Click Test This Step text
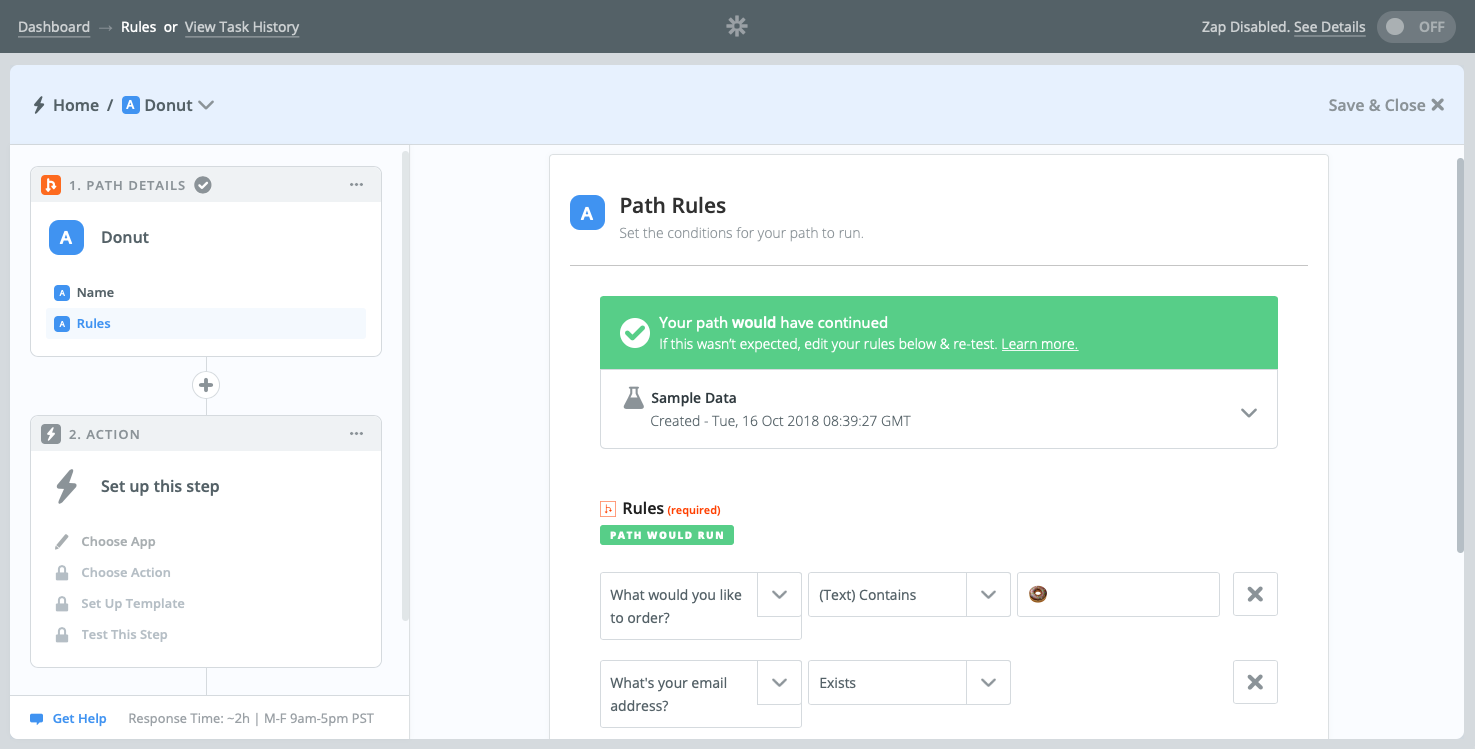Image resolution: width=1475 pixels, height=749 pixels. (124, 635)
